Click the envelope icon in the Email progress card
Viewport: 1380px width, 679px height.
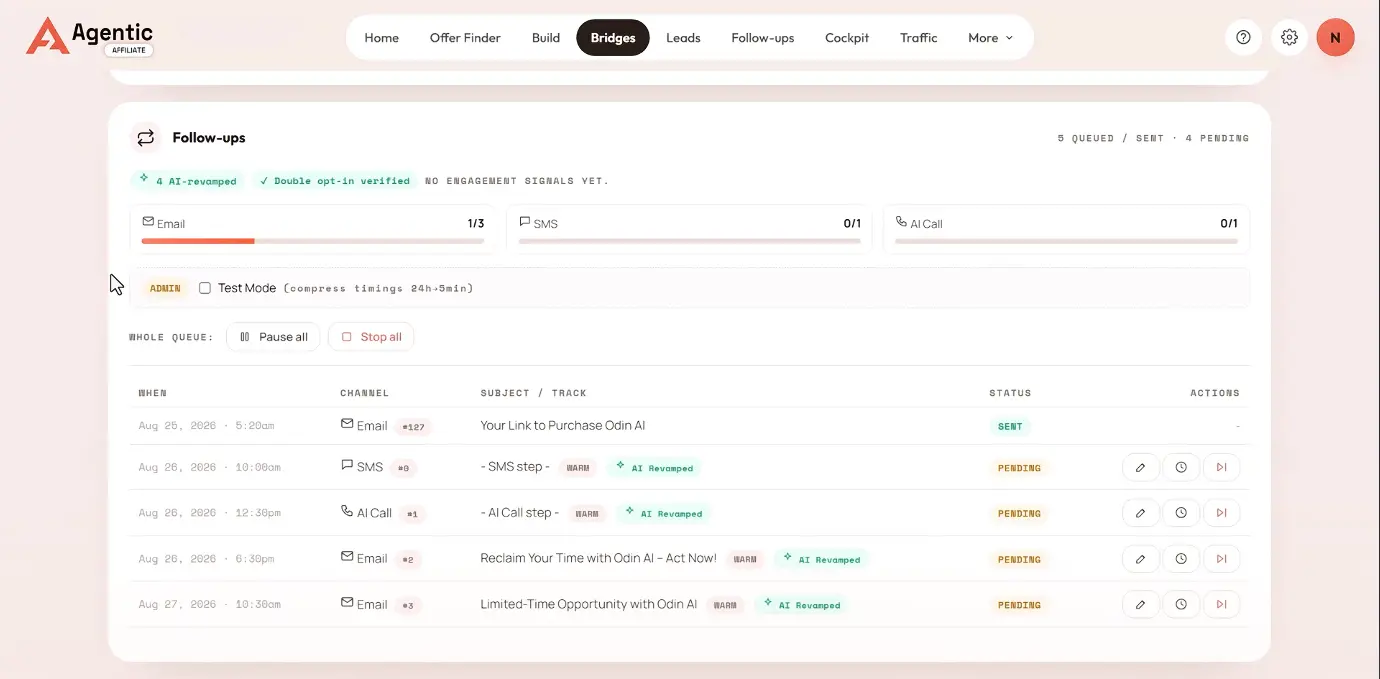click(x=148, y=222)
